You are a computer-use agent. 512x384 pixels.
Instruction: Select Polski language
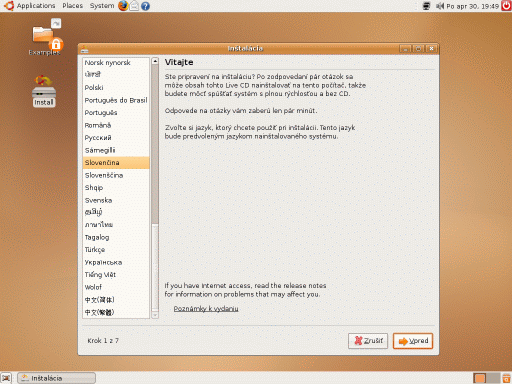point(116,87)
